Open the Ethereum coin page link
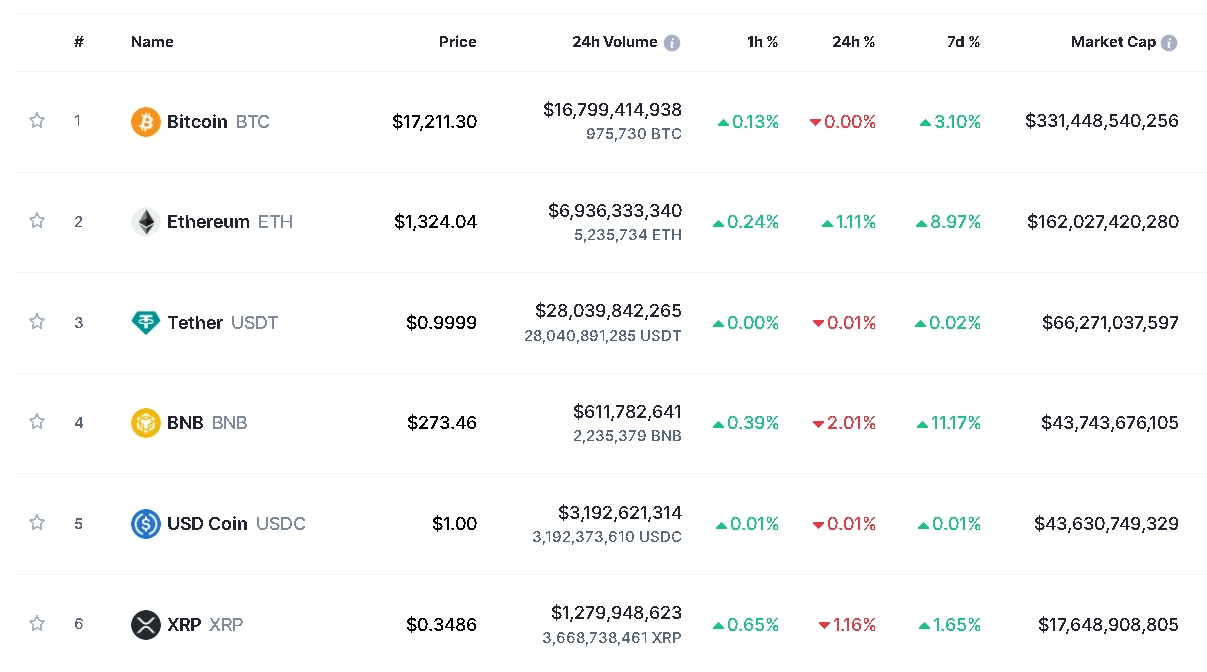The image size is (1207, 672). 208,222
